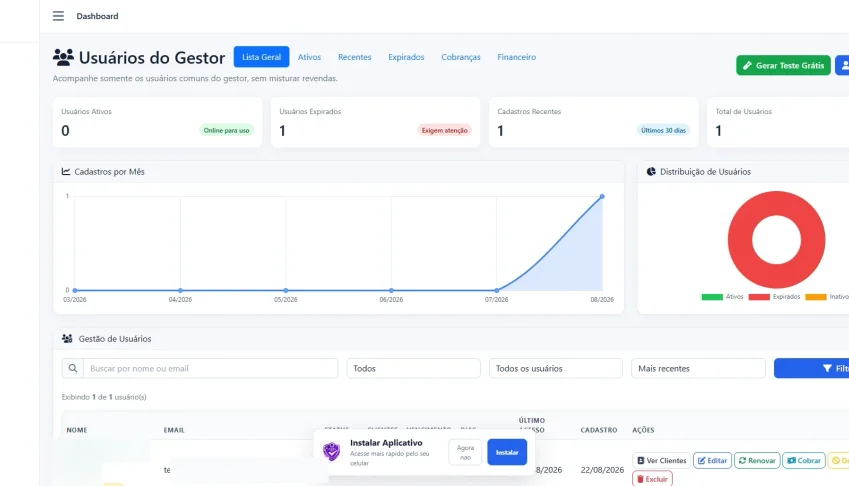The height and width of the screenshot is (486, 849).
Task: Click the Editar button
Action: [x=713, y=461]
